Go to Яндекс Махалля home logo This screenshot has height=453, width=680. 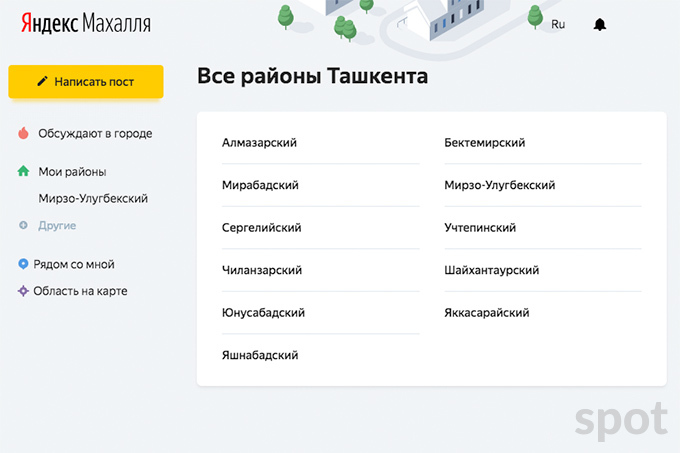pos(86,23)
